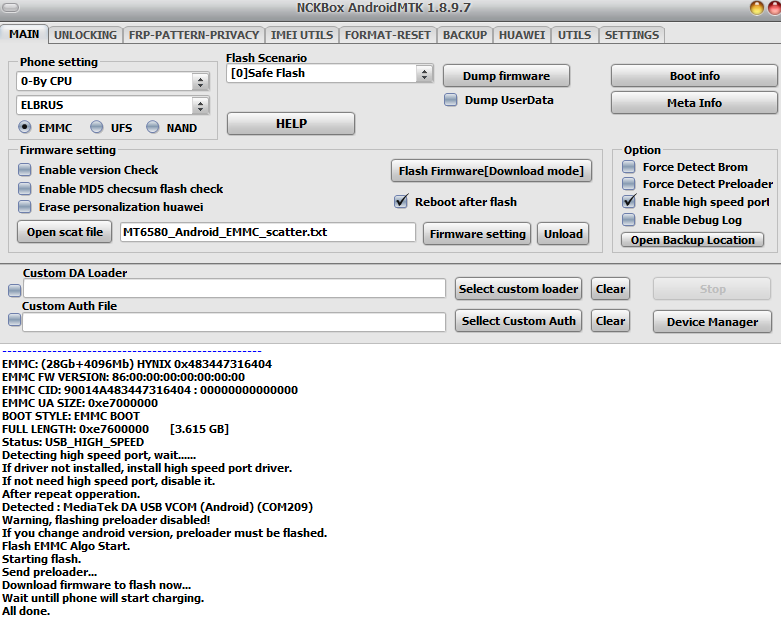Toggle Enable MD5 checksum flash check
The width and height of the screenshot is (781, 640).
coord(24,189)
